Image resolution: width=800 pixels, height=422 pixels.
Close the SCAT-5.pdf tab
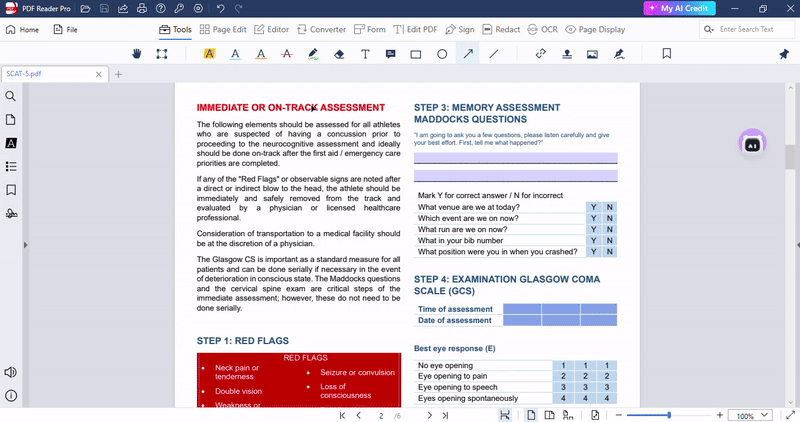pos(98,75)
